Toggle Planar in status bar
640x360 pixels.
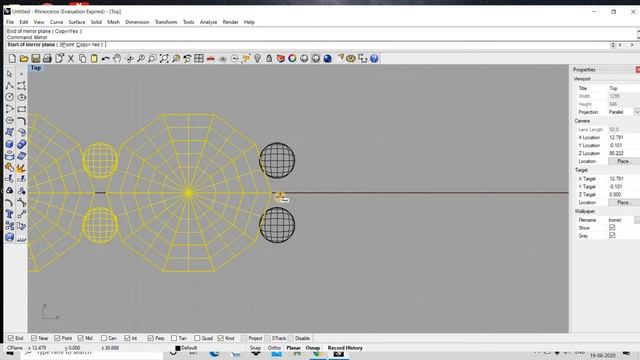click(x=293, y=348)
